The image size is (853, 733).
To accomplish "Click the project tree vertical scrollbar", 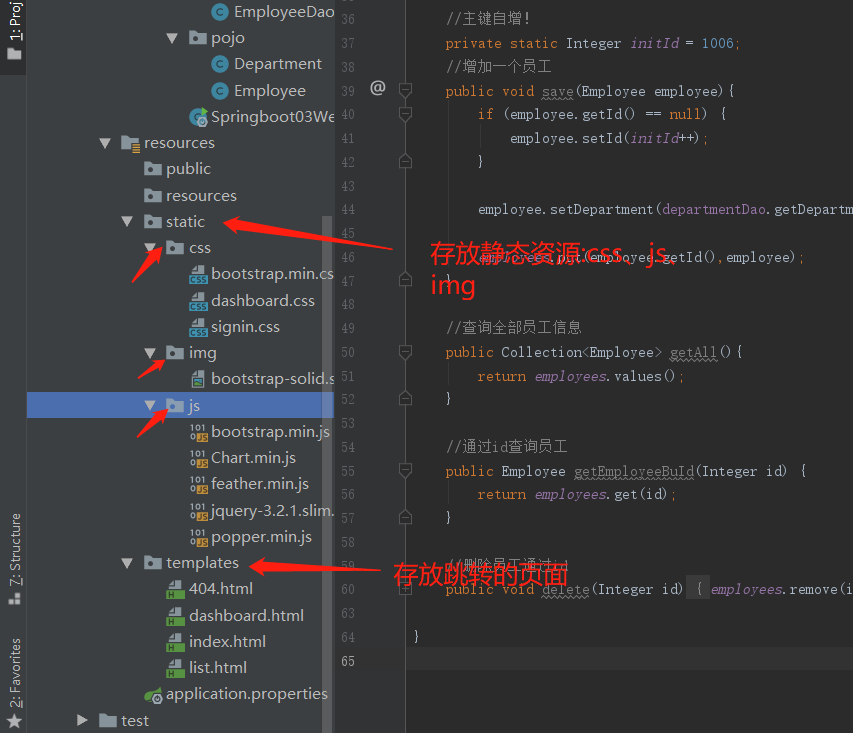I will coord(327,473).
